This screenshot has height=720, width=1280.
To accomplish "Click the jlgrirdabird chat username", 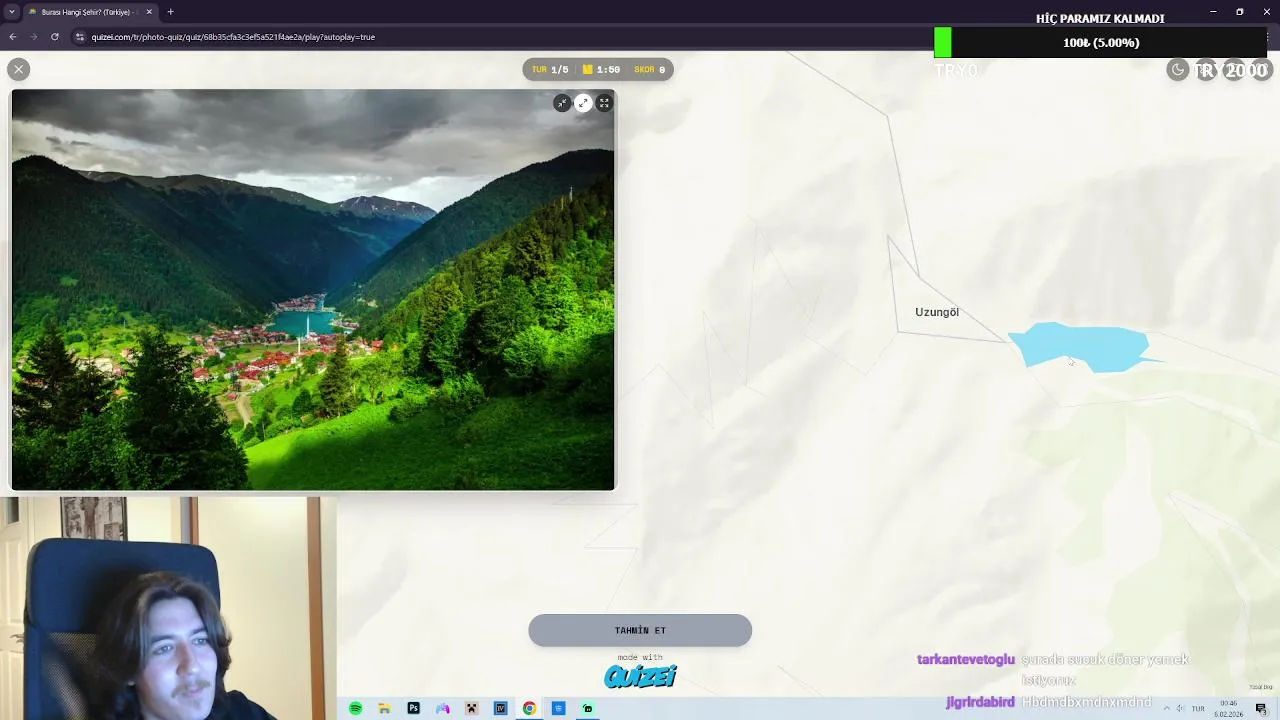I will pyautogui.click(x=980, y=702).
